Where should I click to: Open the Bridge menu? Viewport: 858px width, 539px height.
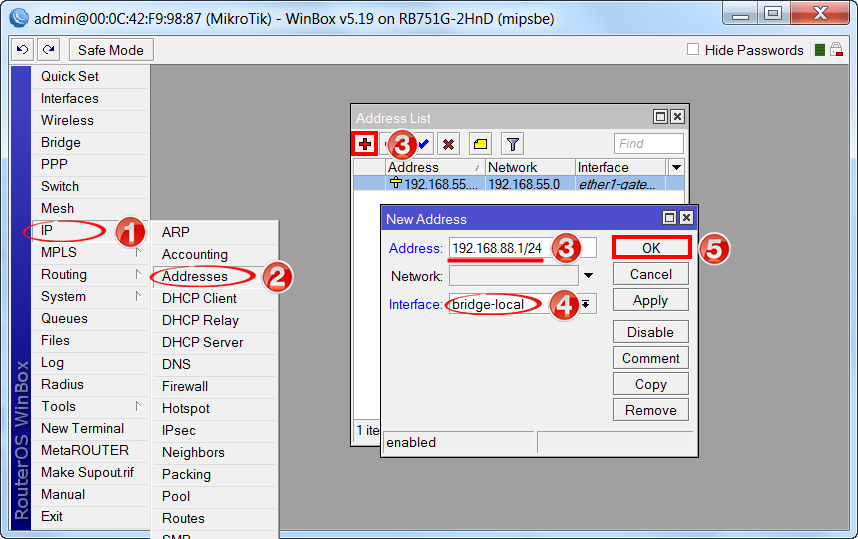click(x=90, y=142)
